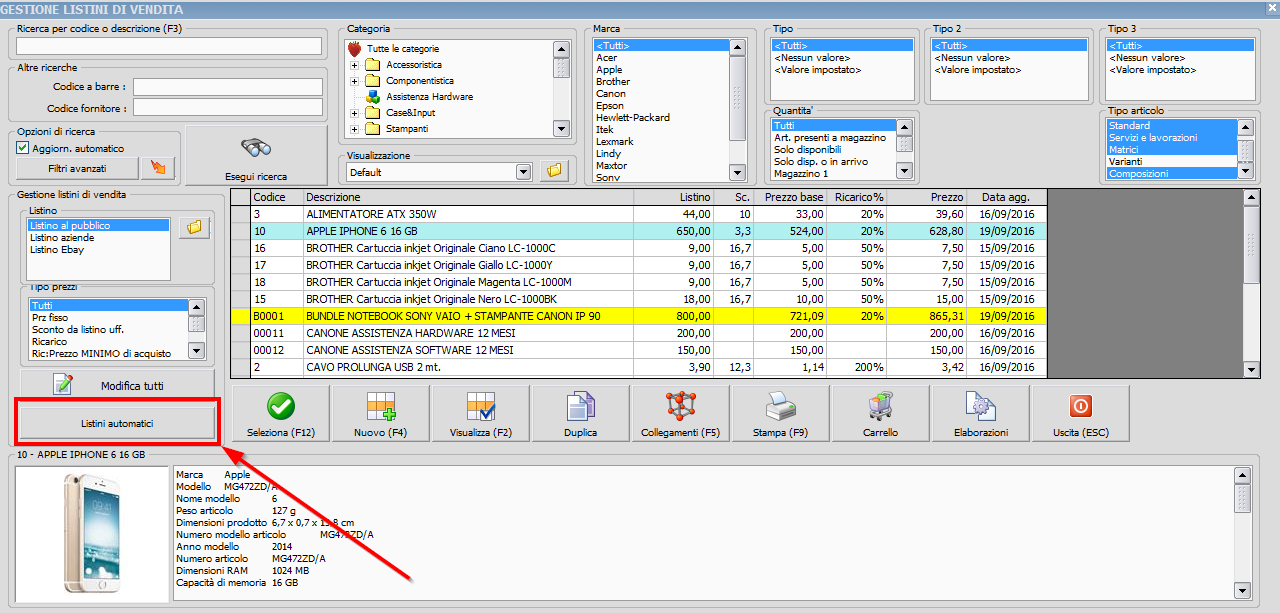Screen dimensions: 1280x613
Task: Click Categoria tree scroll down arrow
Action: point(562,130)
